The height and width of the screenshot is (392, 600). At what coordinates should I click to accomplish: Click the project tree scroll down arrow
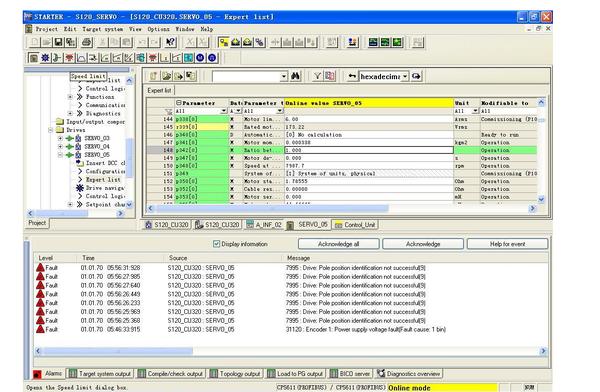click(x=129, y=204)
